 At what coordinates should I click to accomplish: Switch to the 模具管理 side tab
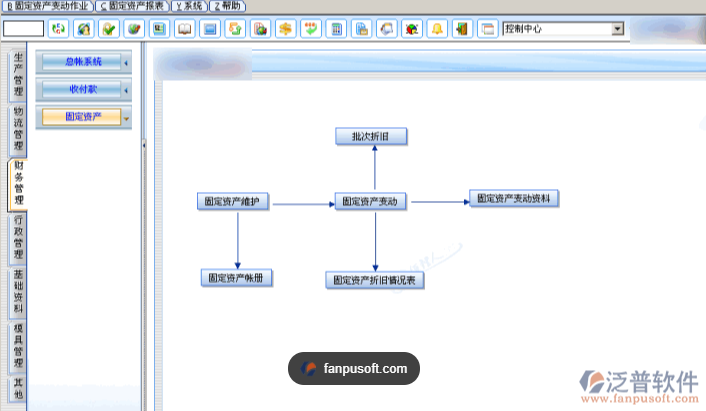click(18, 346)
